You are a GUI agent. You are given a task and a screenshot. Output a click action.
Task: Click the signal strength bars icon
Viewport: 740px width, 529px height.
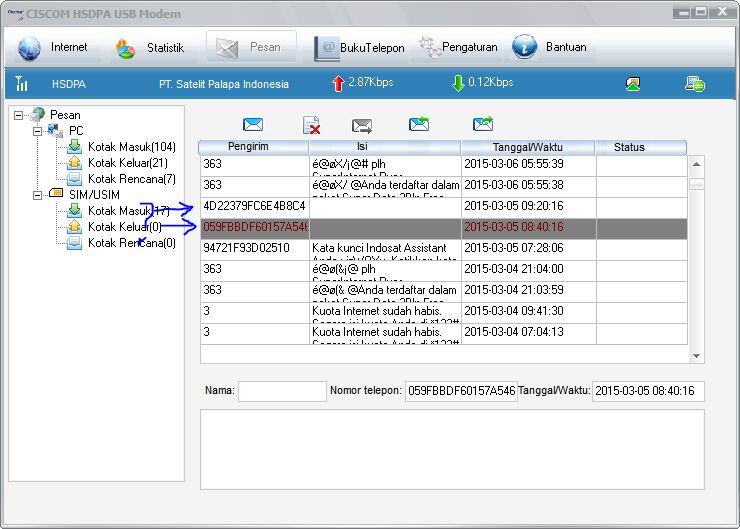pos(21,84)
